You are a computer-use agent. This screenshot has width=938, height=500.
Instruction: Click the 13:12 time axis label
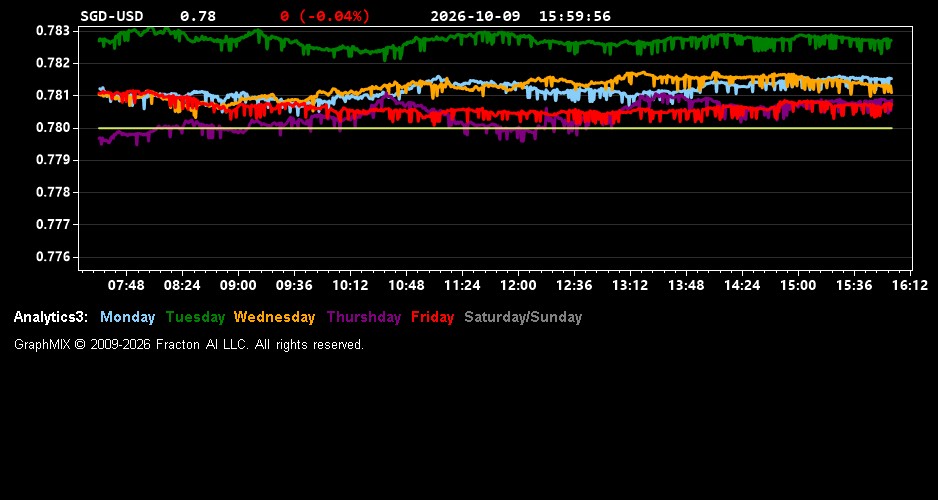pos(630,285)
